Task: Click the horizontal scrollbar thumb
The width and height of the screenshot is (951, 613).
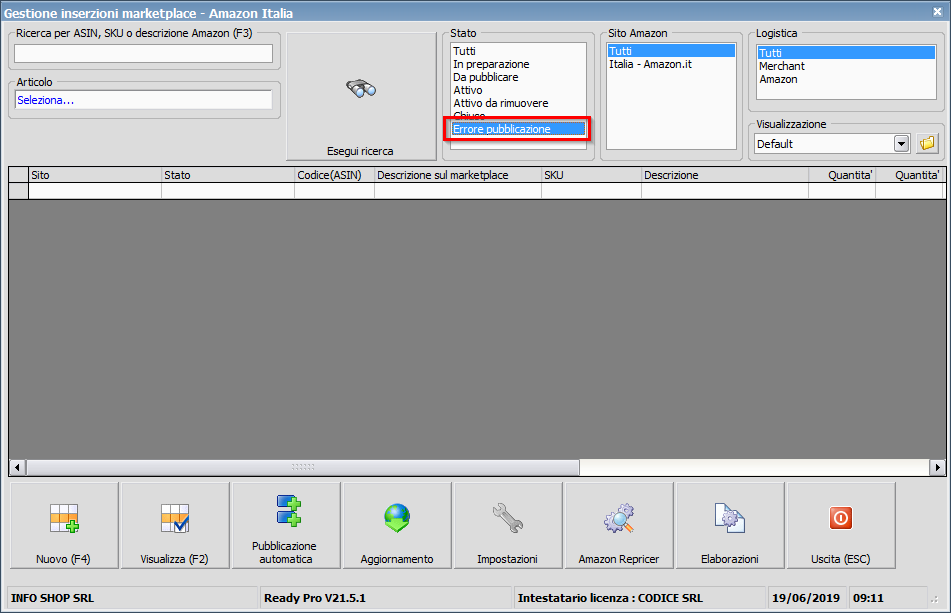Action: pyautogui.click(x=303, y=467)
